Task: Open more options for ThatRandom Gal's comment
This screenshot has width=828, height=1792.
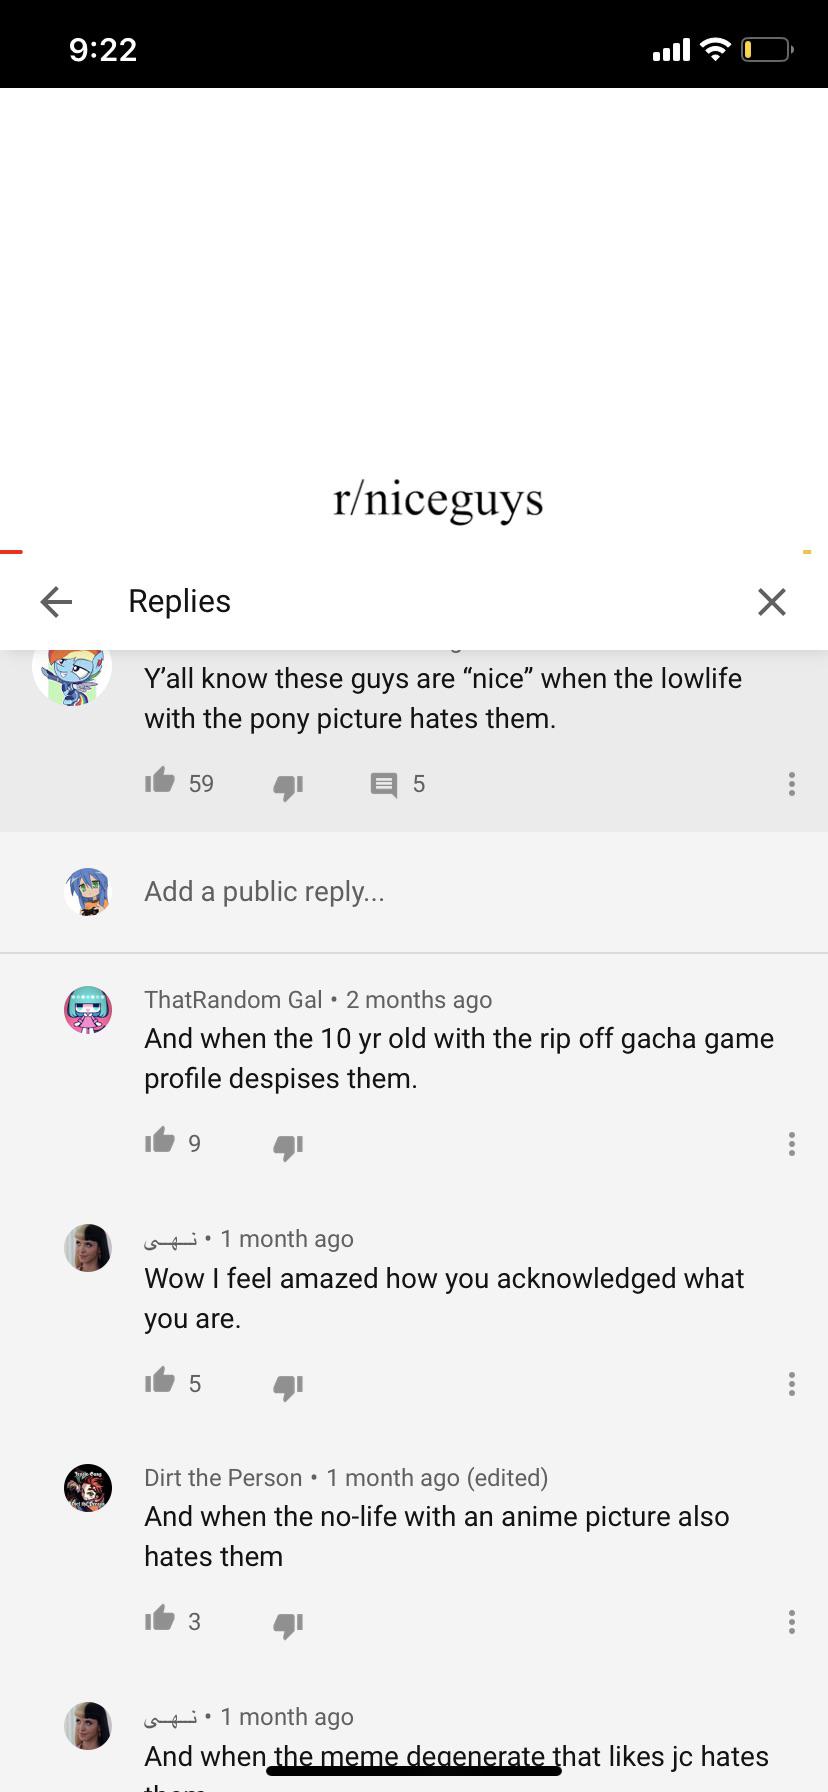Action: click(x=791, y=1143)
